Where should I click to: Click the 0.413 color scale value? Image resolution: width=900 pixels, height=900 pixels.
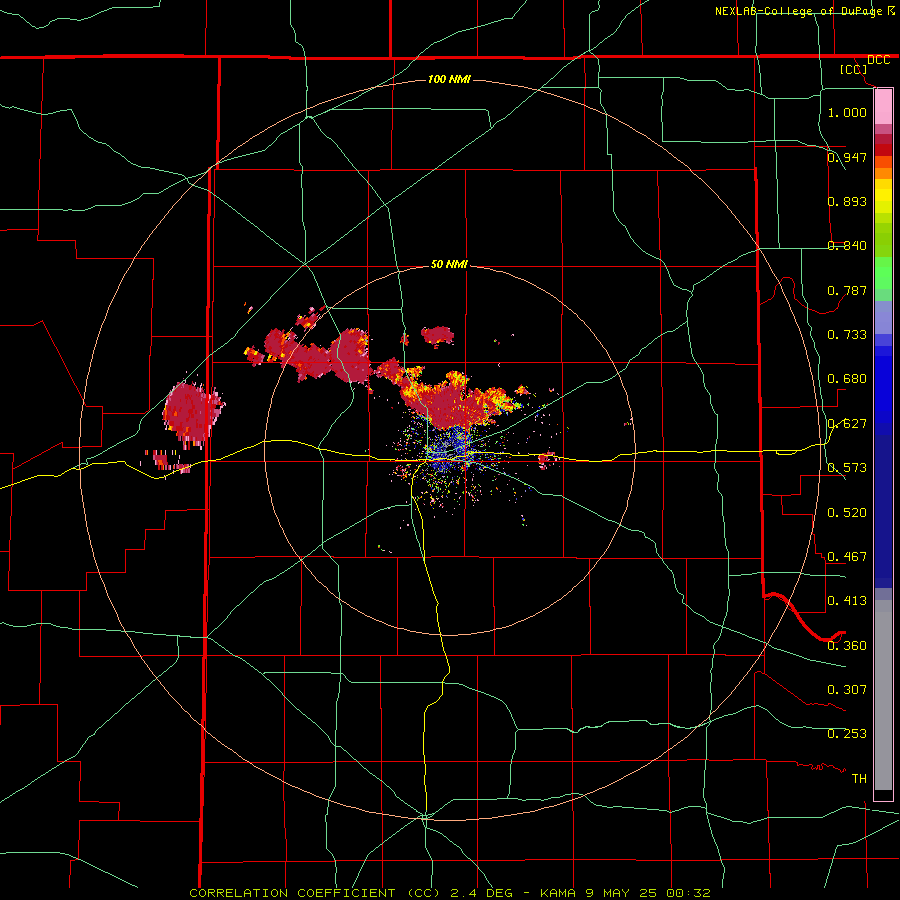point(847,601)
